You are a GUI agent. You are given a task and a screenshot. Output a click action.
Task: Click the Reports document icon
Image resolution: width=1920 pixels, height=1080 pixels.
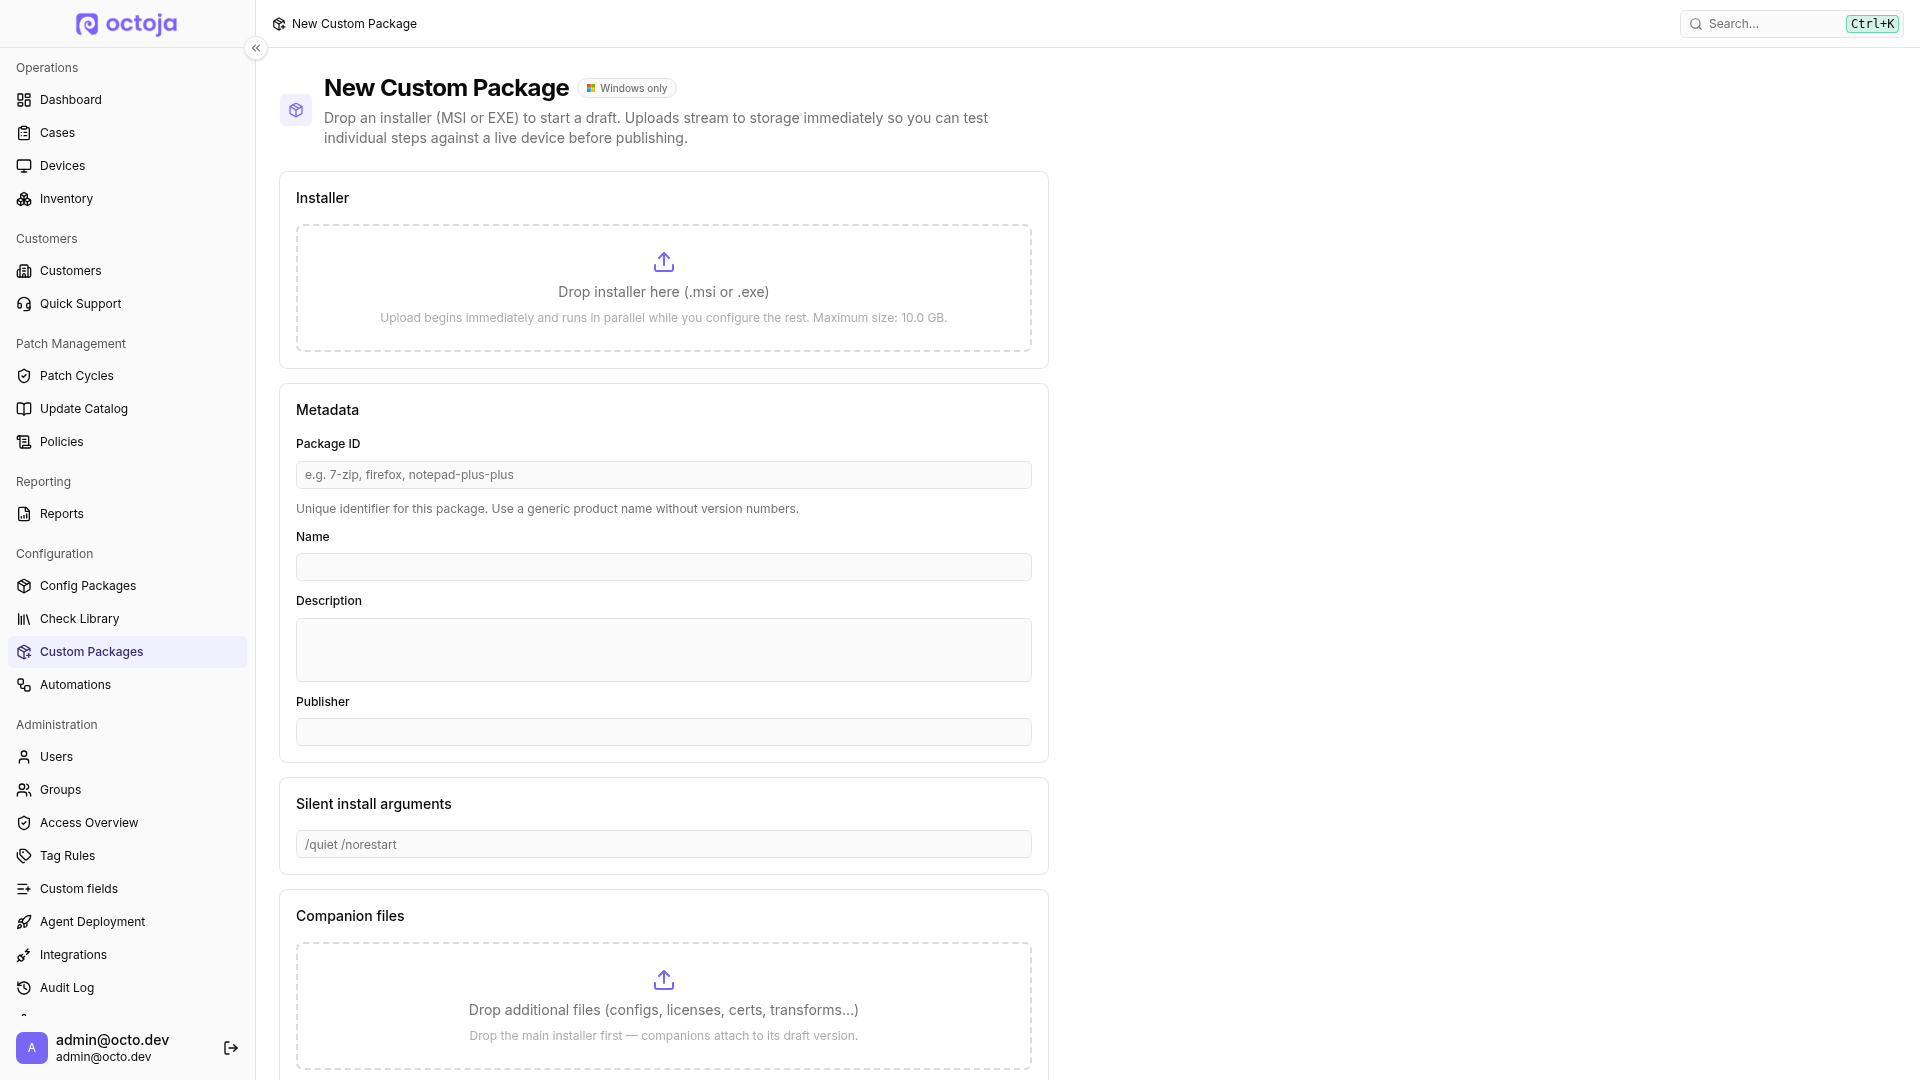click(x=24, y=514)
